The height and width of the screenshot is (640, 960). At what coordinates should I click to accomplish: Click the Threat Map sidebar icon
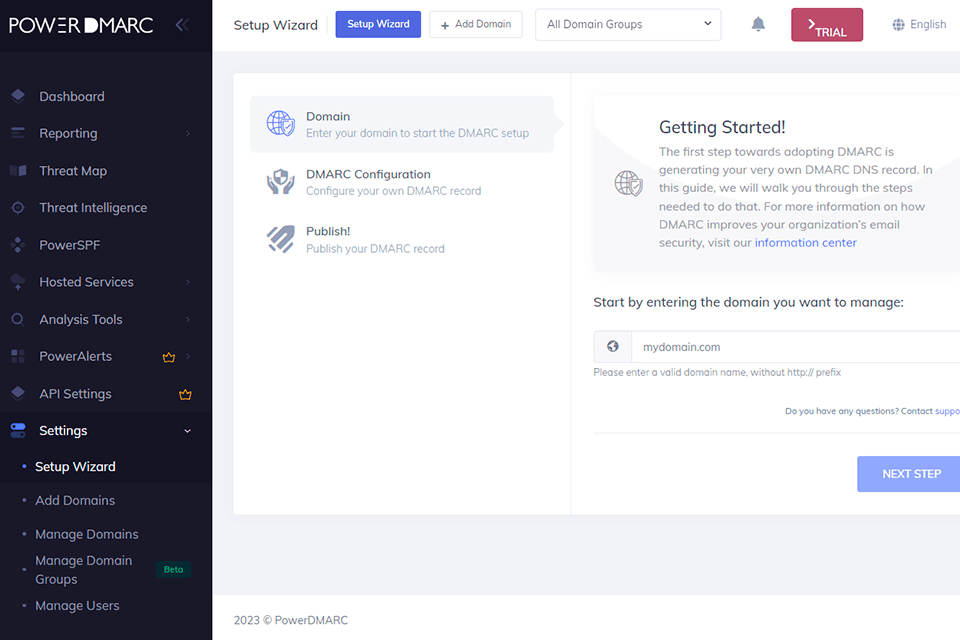(18, 170)
